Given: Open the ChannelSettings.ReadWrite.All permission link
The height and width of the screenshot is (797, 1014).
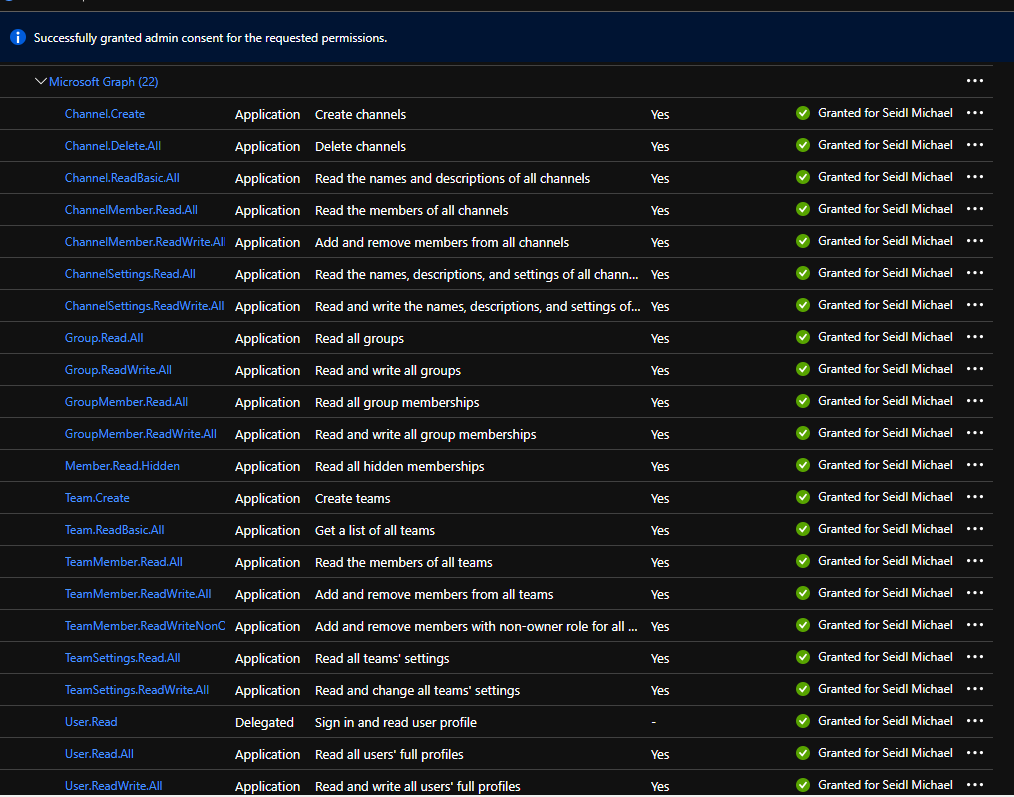Looking at the screenshot, I should (145, 306).
